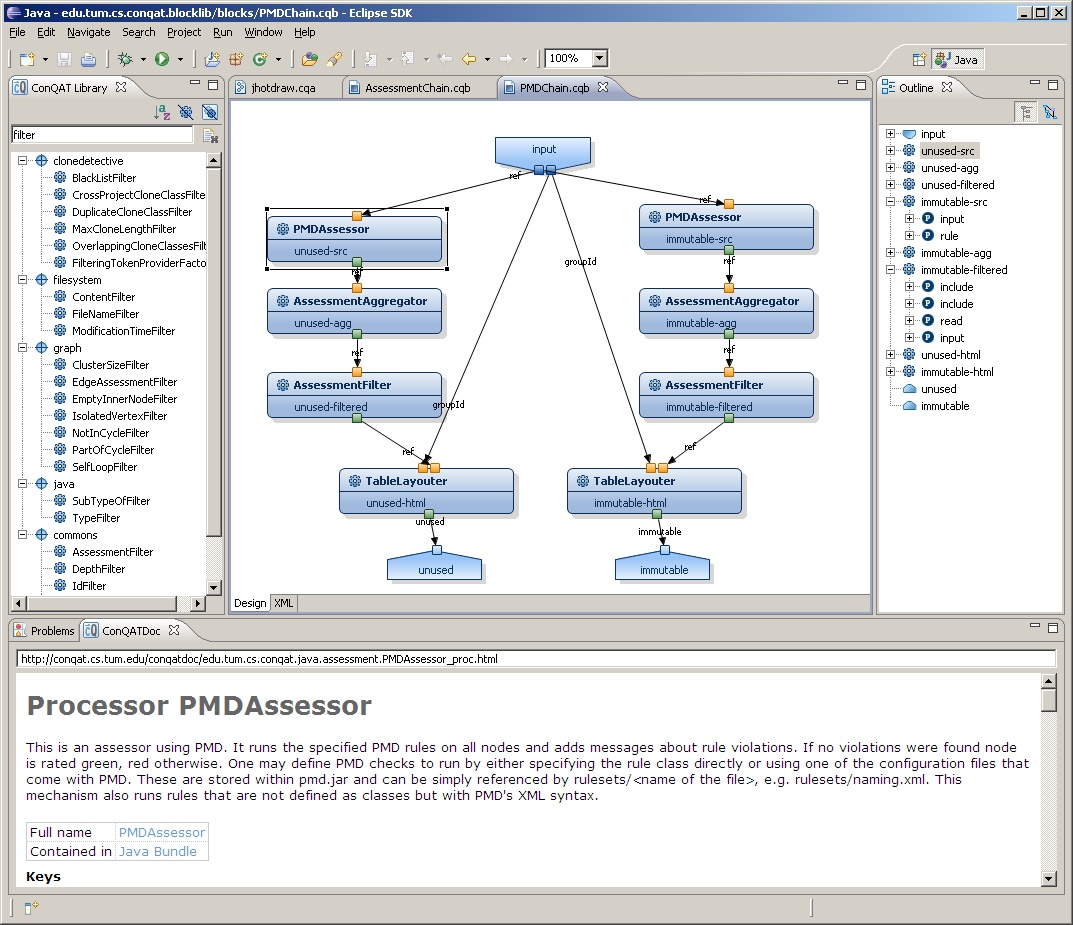Screen dimensions: 1073x925
Task: Toggle the boxed crossed-out filter icon in ConQAT Library
Action: tap(210, 112)
